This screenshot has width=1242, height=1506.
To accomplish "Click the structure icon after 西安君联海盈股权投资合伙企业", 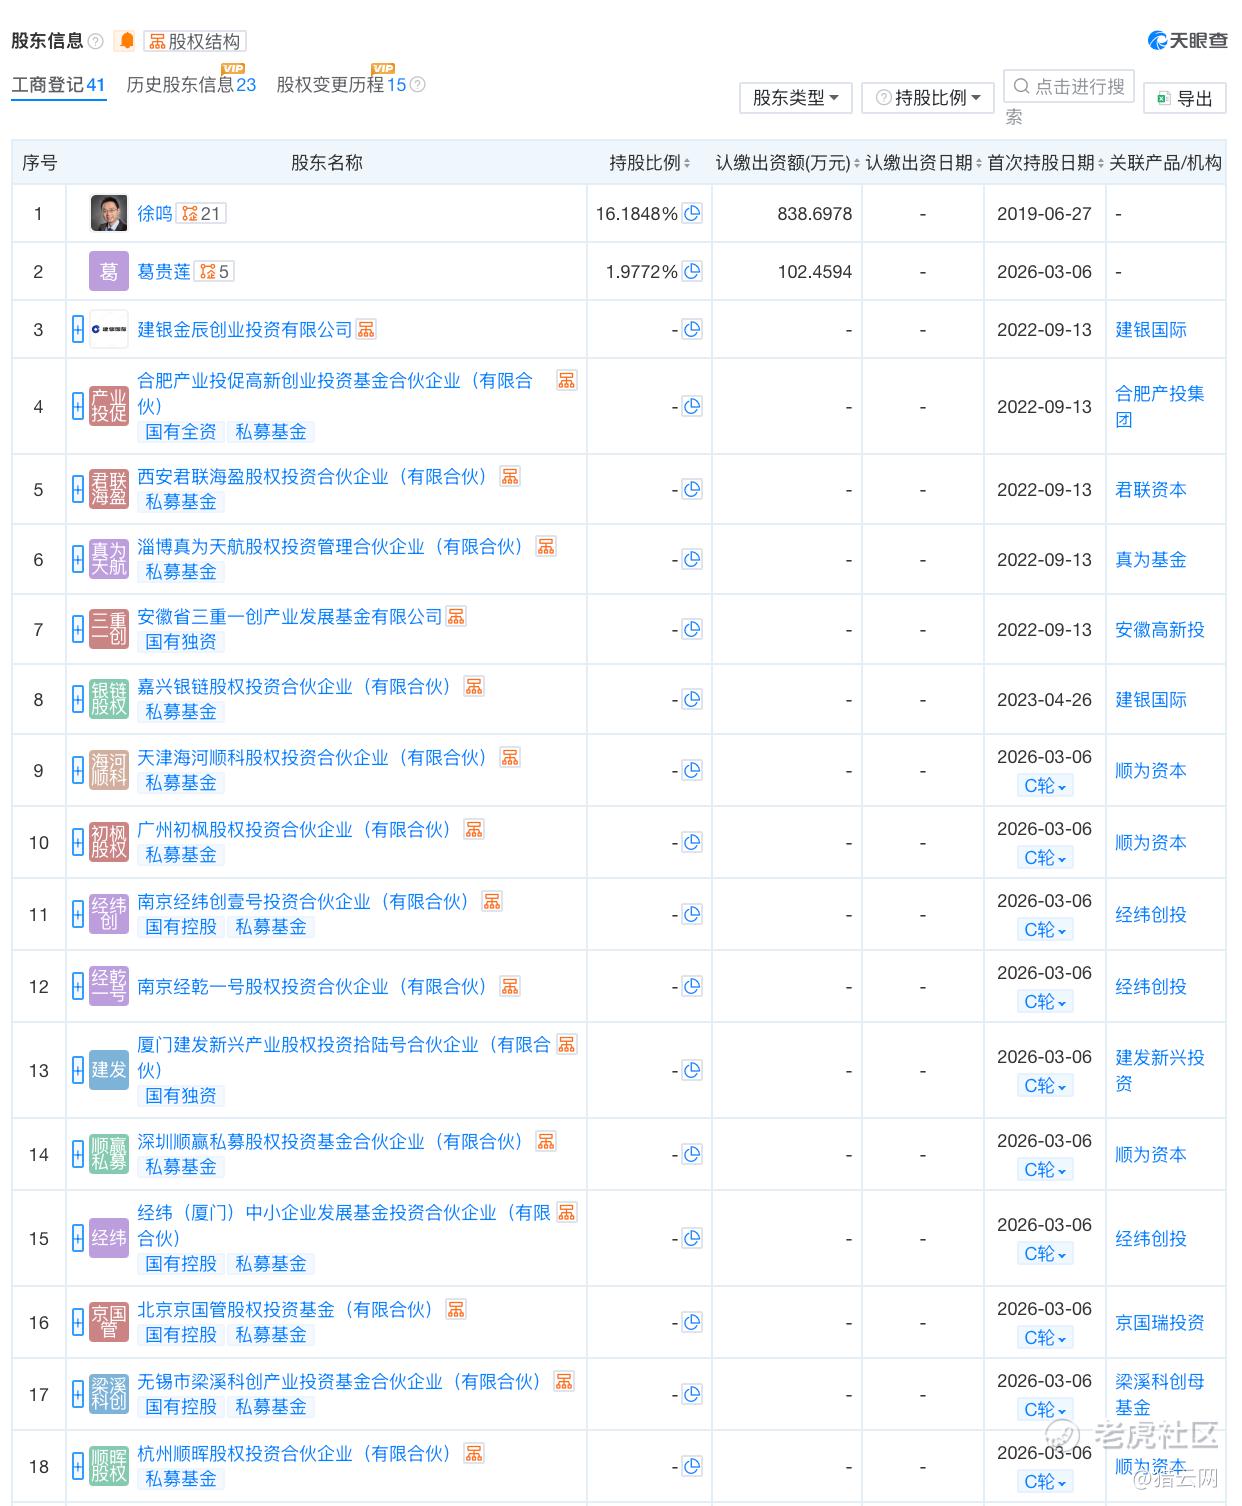I will pyautogui.click(x=510, y=476).
